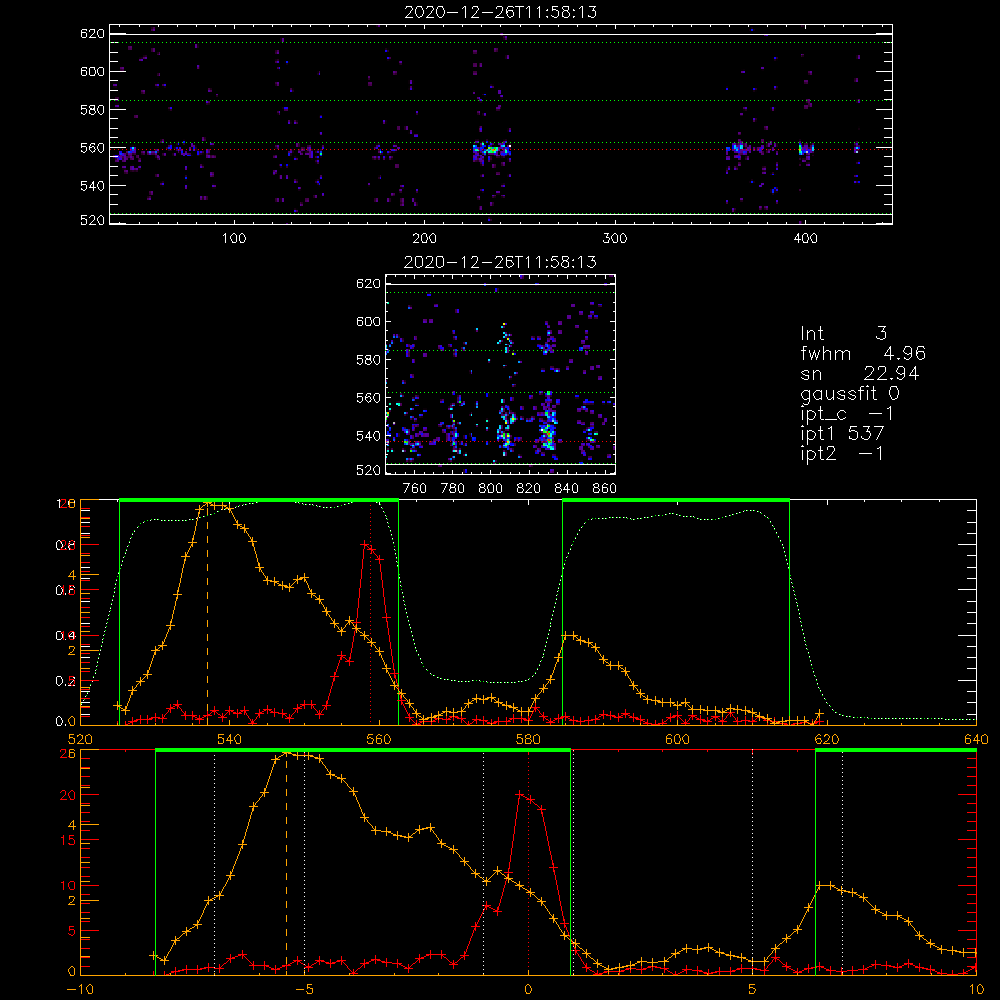Click the '840' x-axis label of the middle plot
1000x1000 pixels.
(x=566, y=489)
